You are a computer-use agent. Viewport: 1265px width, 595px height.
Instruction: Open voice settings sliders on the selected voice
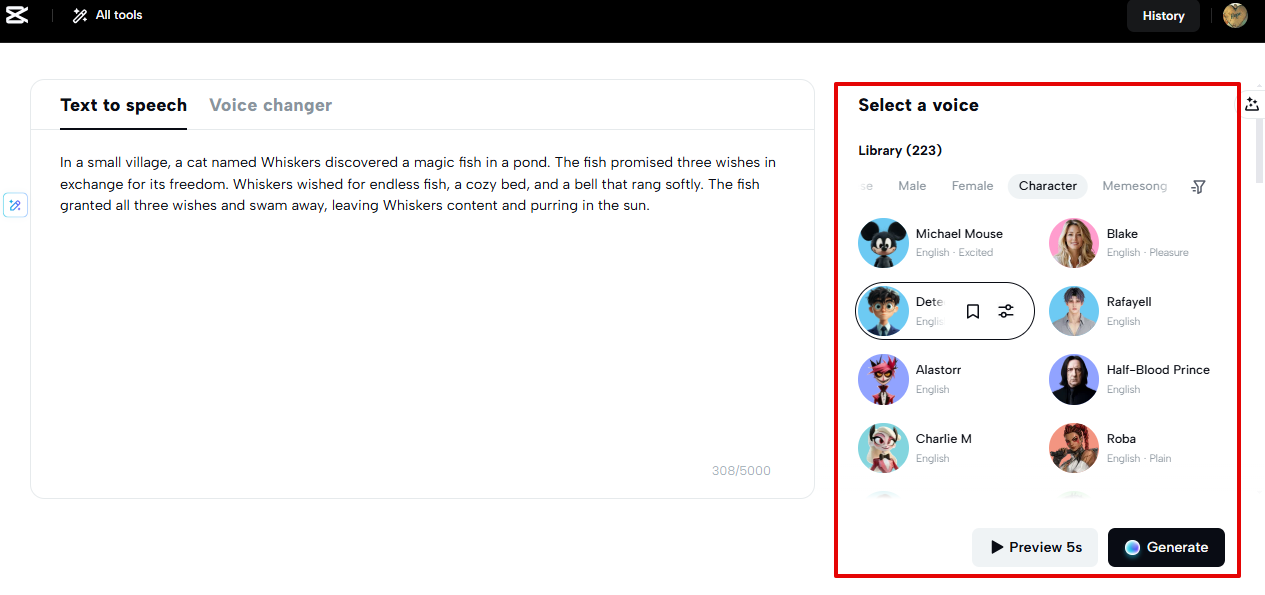1005,311
